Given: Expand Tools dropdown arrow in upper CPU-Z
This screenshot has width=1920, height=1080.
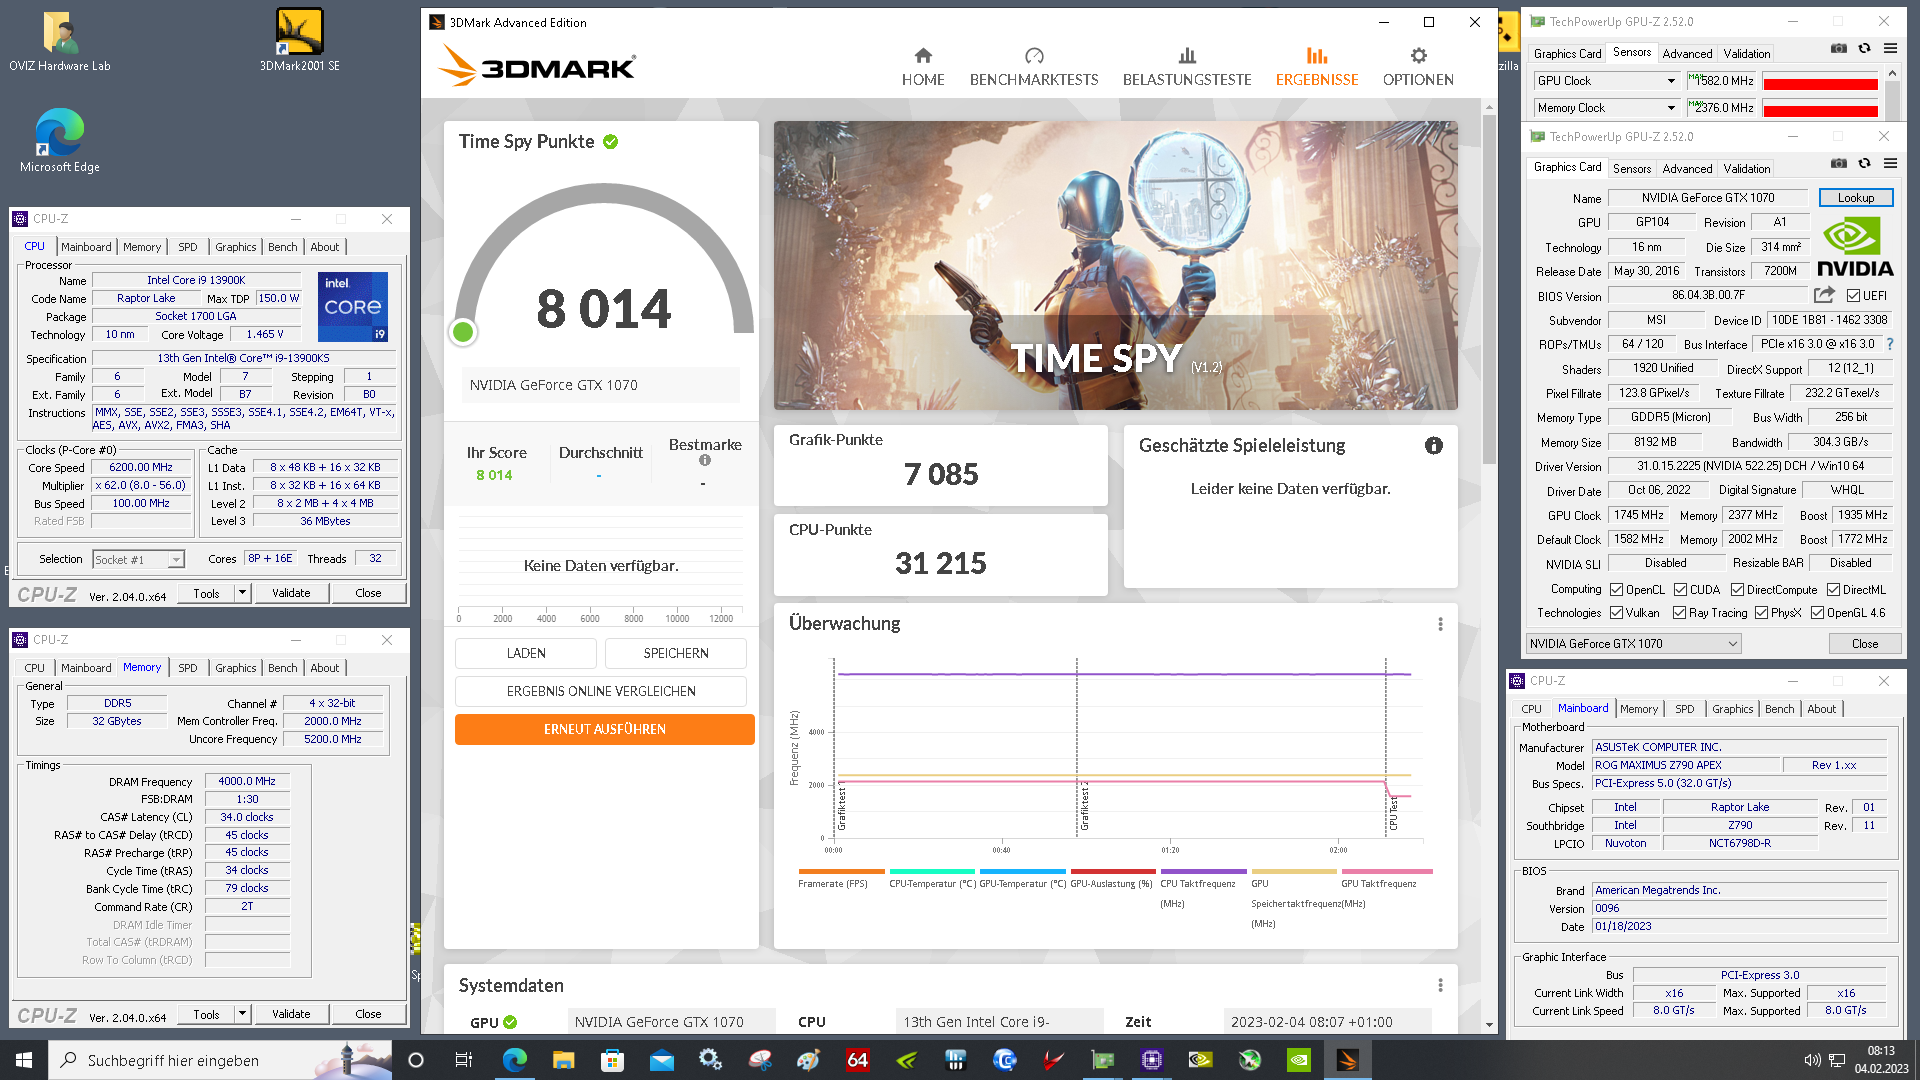Looking at the screenshot, I should (x=242, y=593).
